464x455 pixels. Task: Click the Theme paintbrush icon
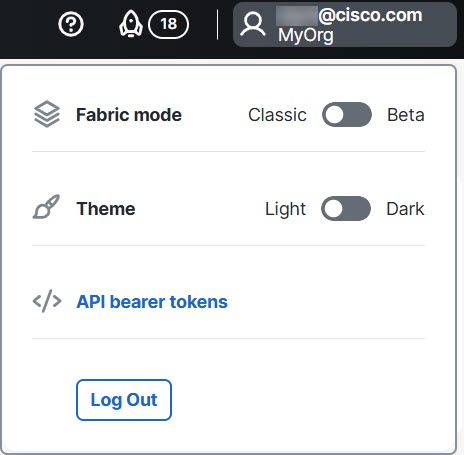point(46,207)
